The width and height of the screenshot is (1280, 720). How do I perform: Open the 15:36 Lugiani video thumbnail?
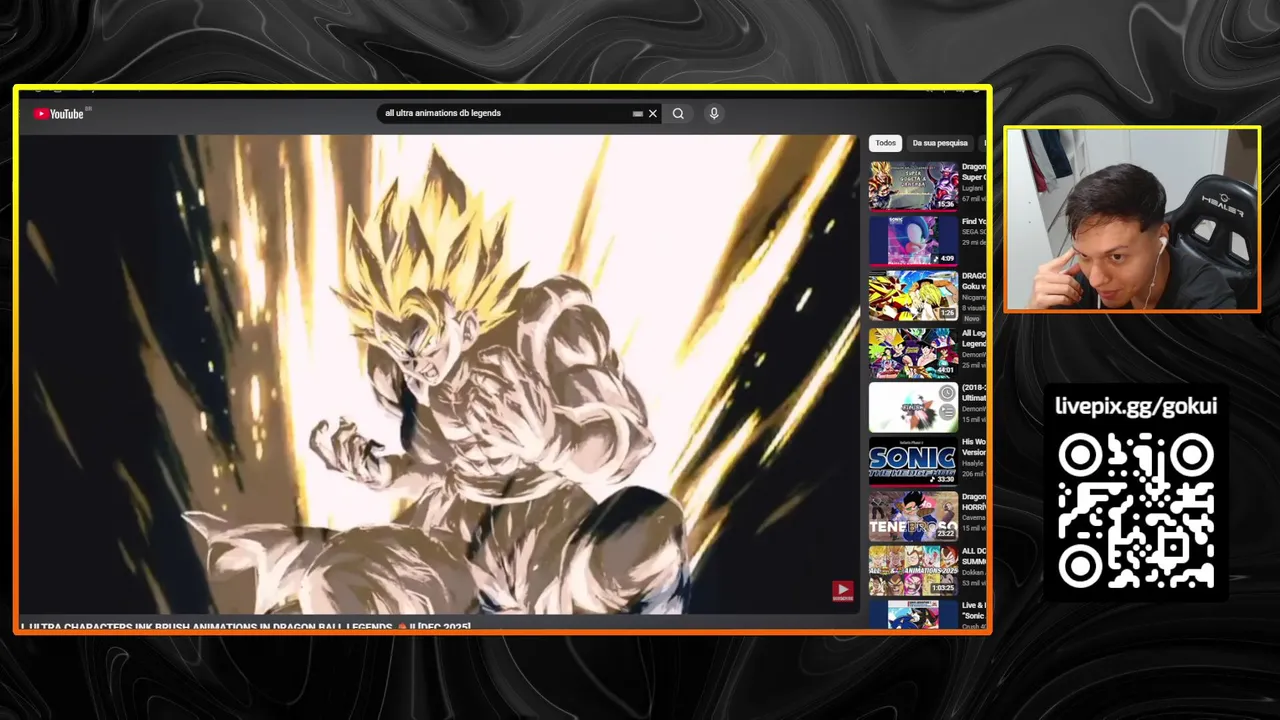[x=913, y=186]
